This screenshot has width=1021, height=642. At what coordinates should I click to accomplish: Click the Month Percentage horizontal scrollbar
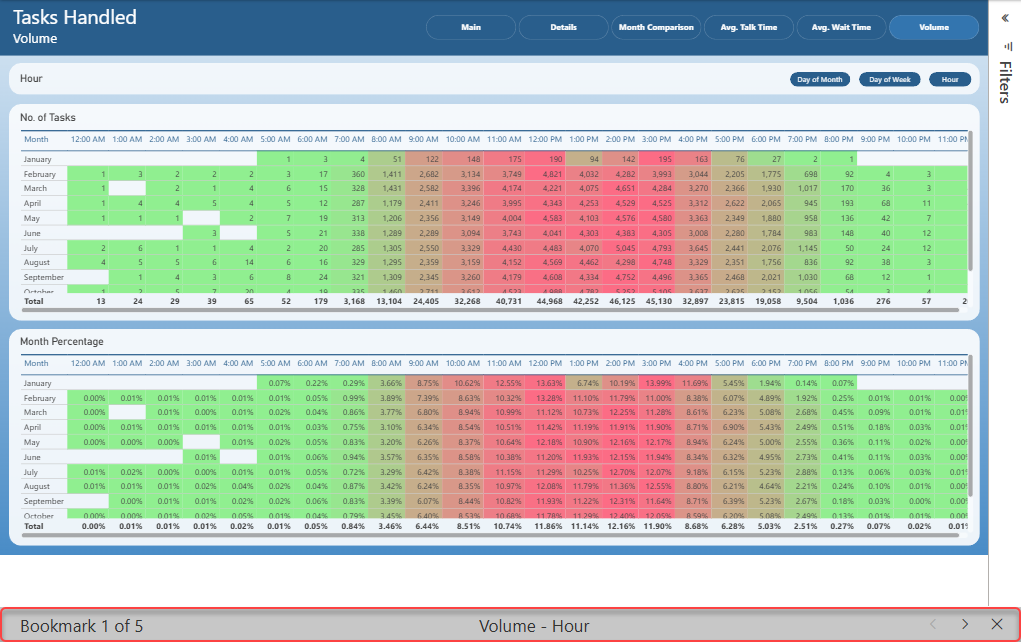tap(490, 535)
